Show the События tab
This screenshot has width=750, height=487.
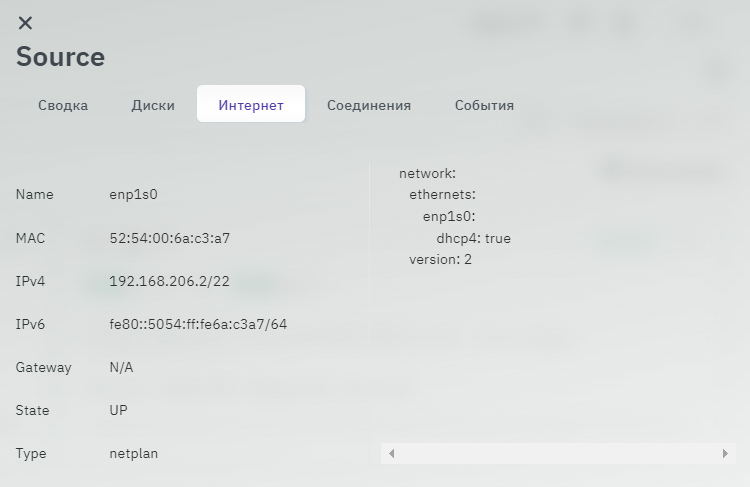pos(484,105)
